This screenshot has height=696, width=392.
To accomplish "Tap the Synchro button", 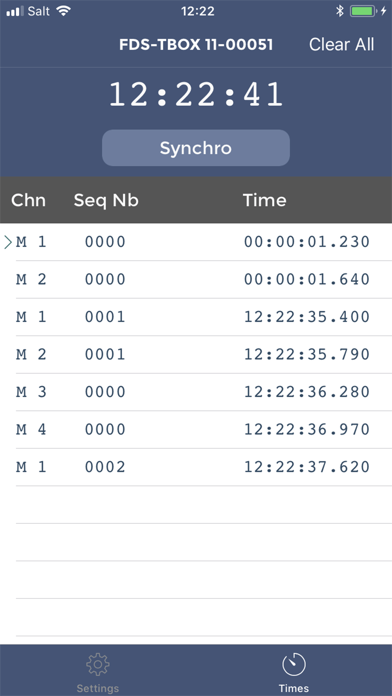I will click(196, 148).
